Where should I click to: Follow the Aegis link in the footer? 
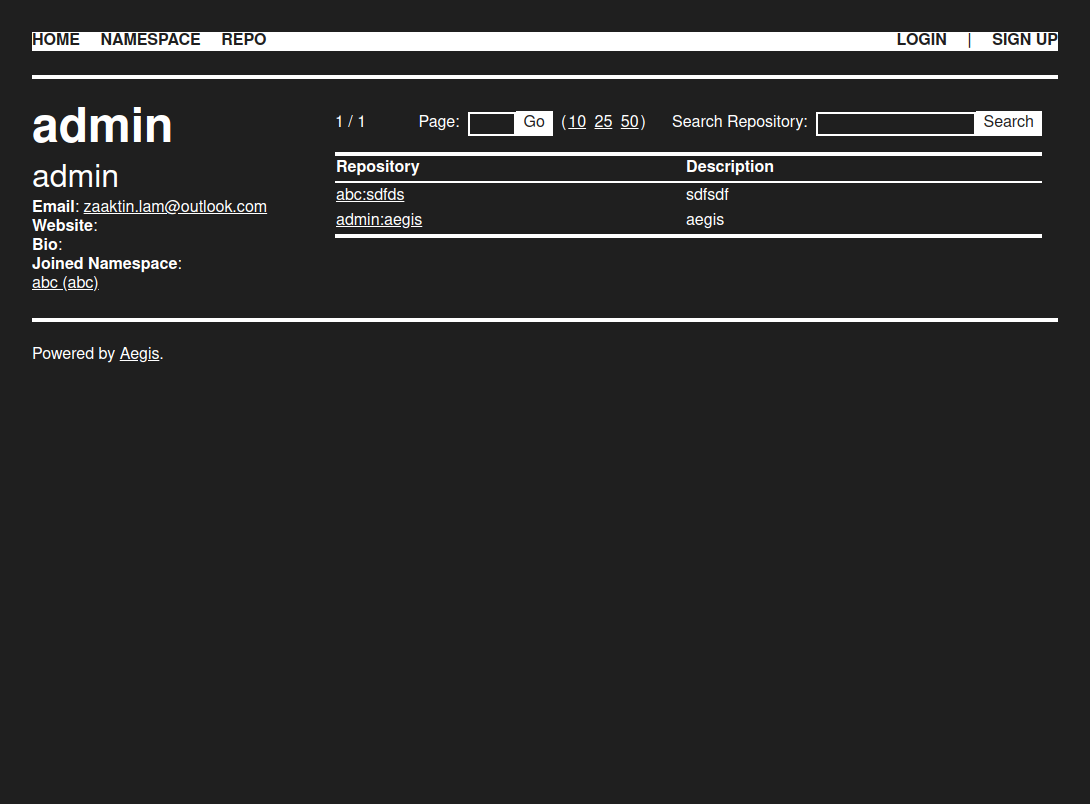139,354
